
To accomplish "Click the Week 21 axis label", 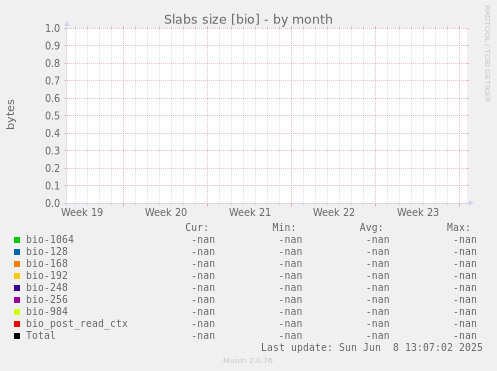I will [x=250, y=212].
